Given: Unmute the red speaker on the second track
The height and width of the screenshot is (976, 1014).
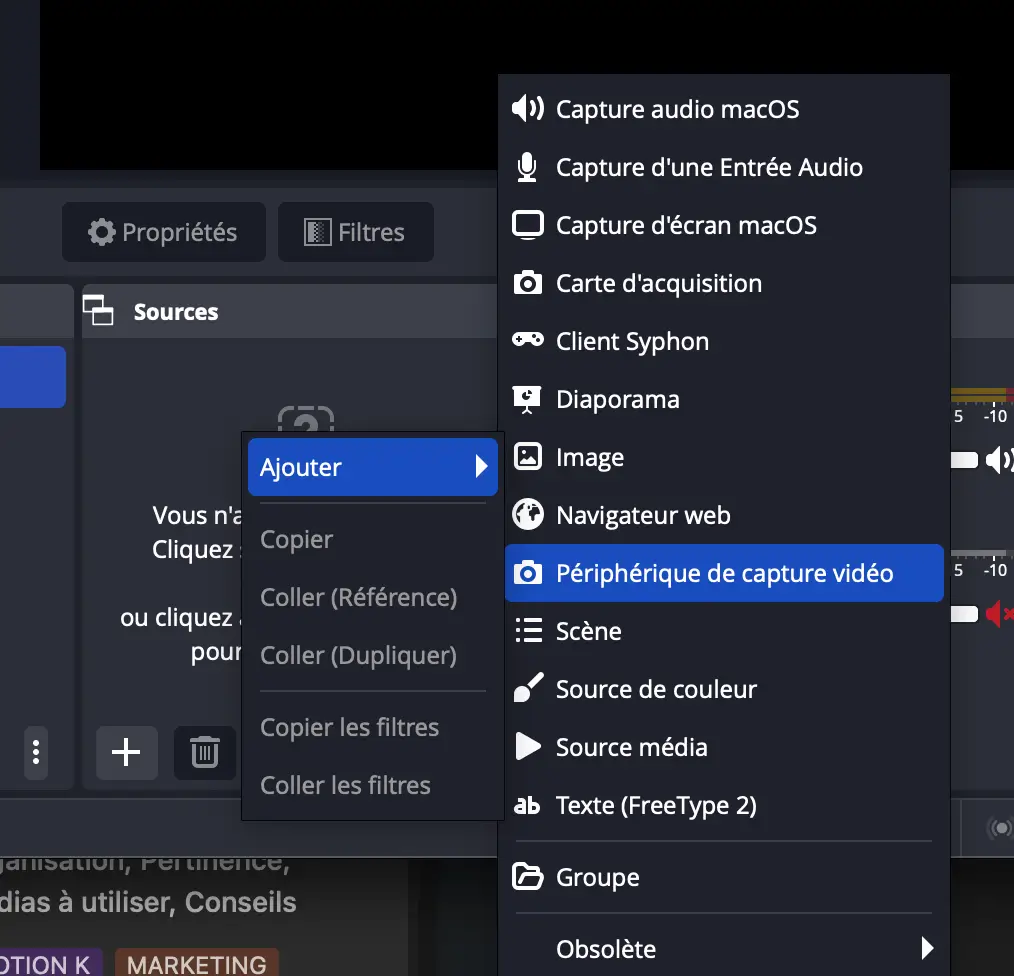Looking at the screenshot, I should [997, 614].
